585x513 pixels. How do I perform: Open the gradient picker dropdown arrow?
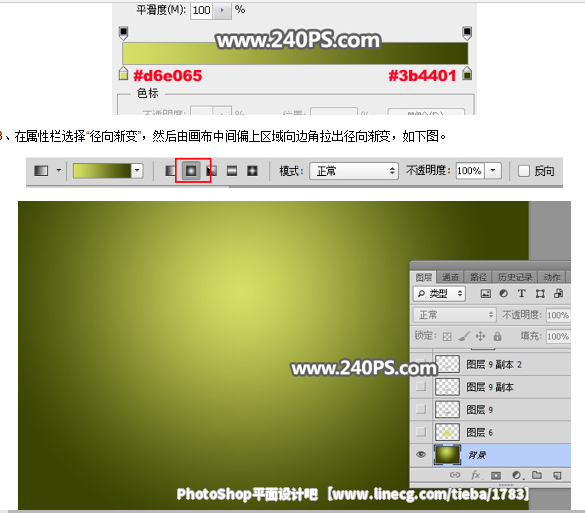[137, 171]
